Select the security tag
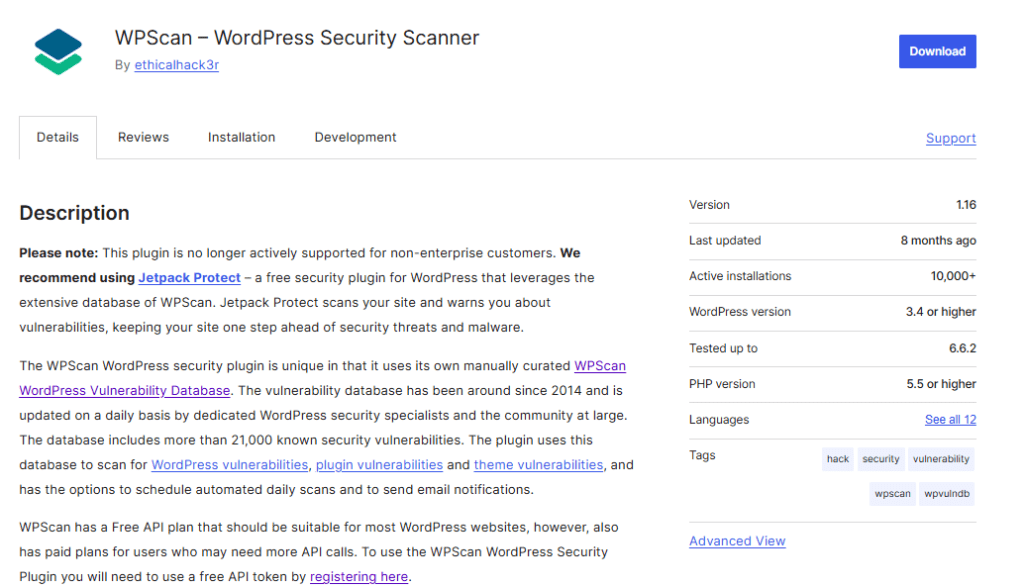Viewport: 1024px width, 588px height. (880, 459)
